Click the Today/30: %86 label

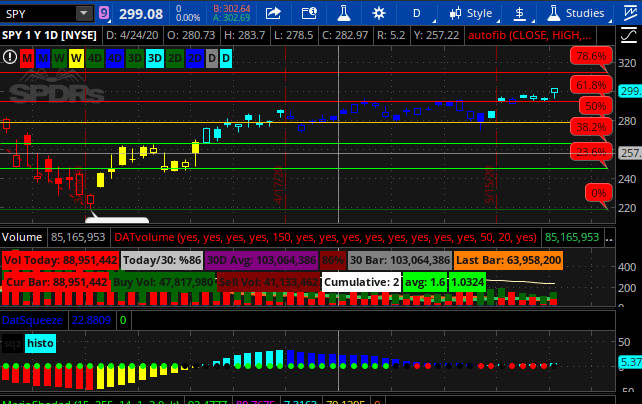point(162,260)
